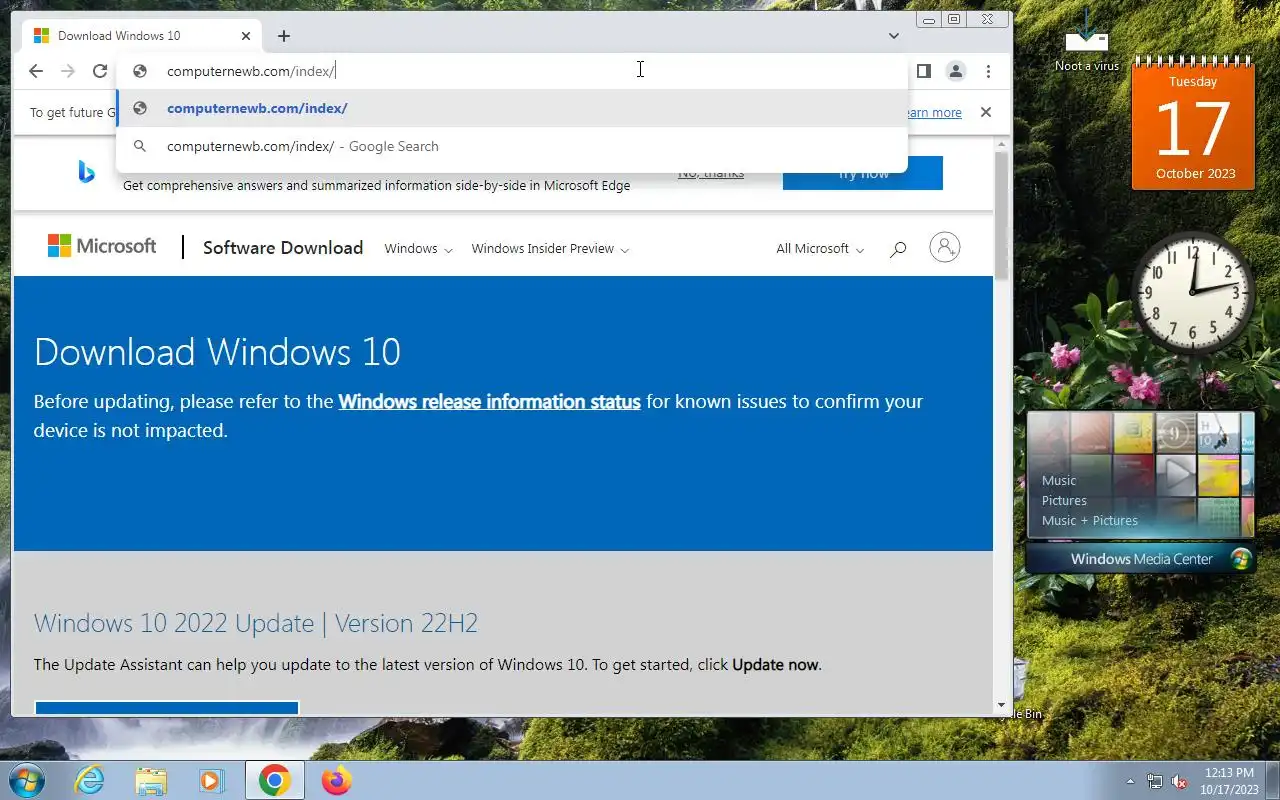
Task: Launch Internet Explorer from the taskbar
Action: (x=90, y=780)
